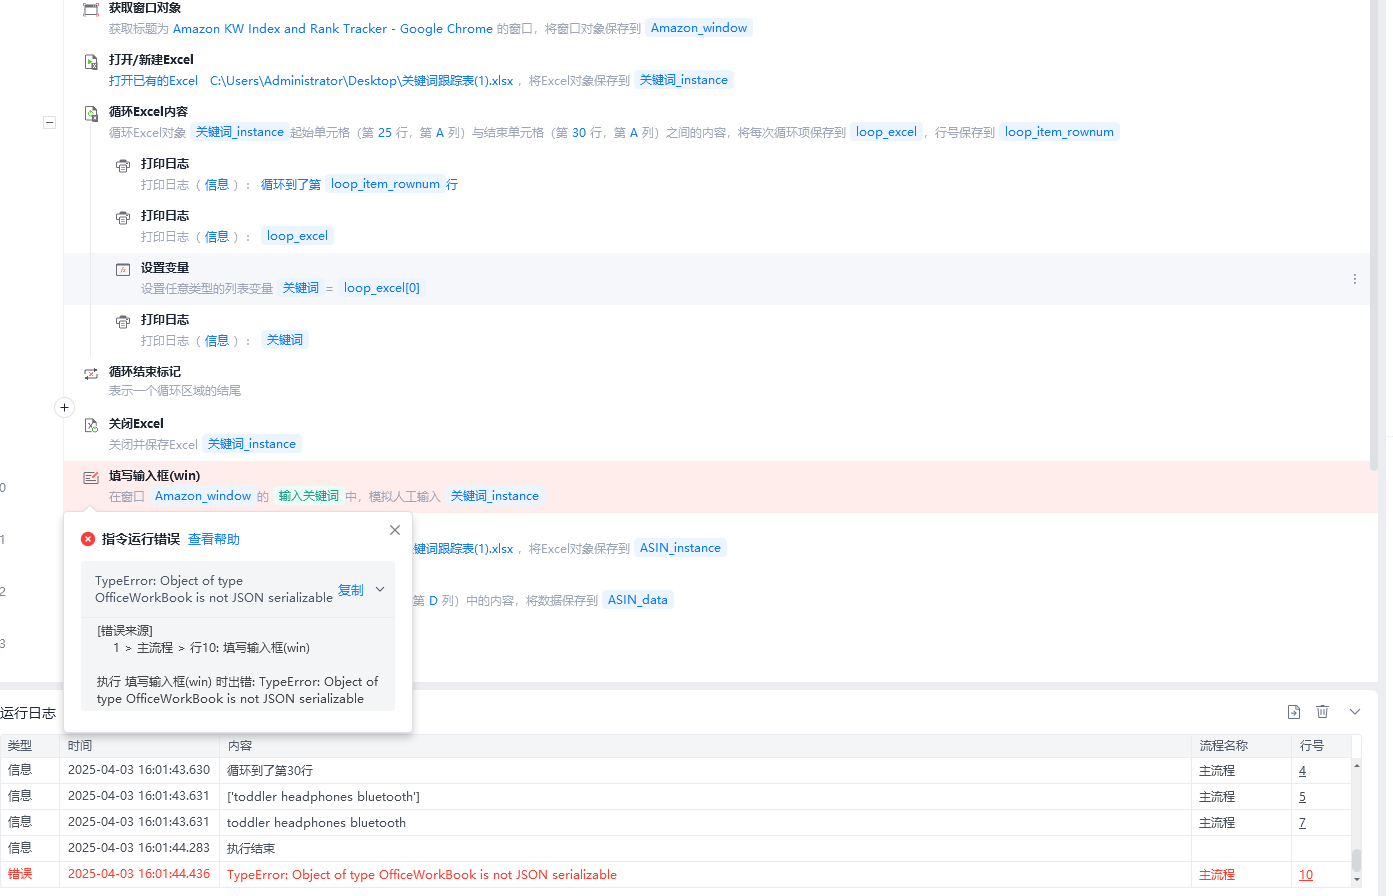Click the add-step plus icon
This screenshot has width=1393, height=896.
tap(64, 407)
